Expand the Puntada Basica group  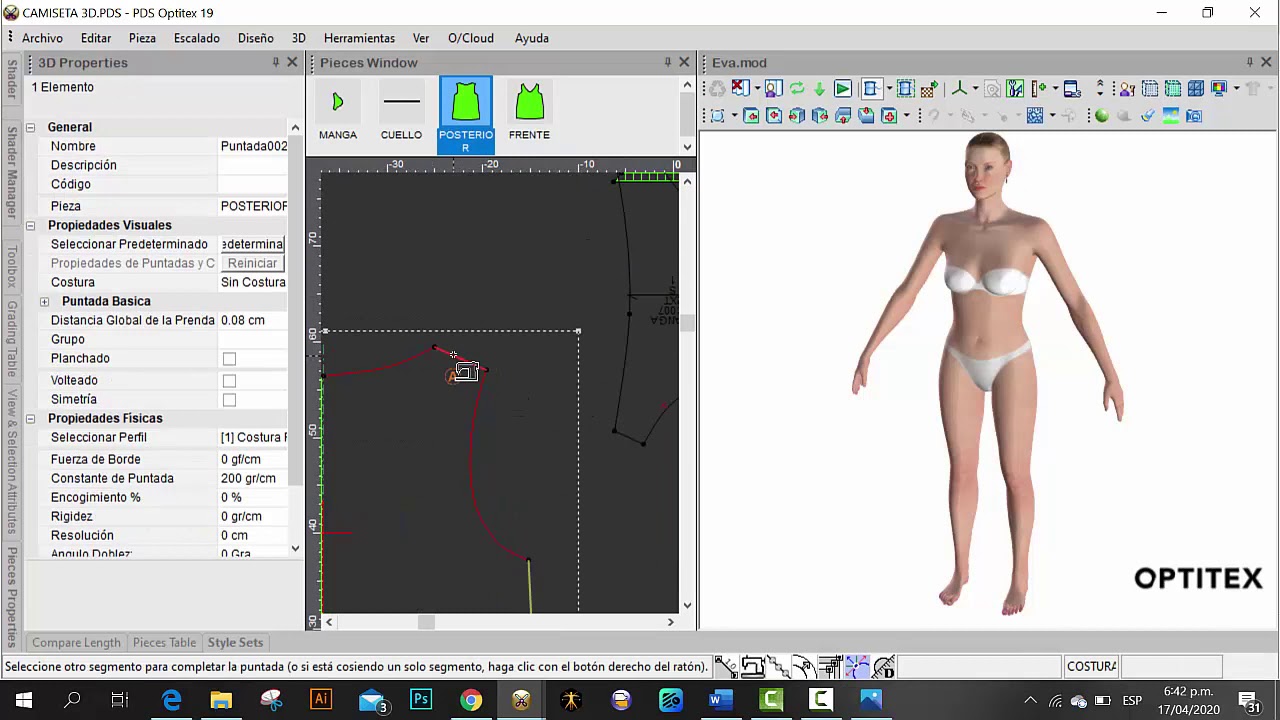pyautogui.click(x=44, y=301)
